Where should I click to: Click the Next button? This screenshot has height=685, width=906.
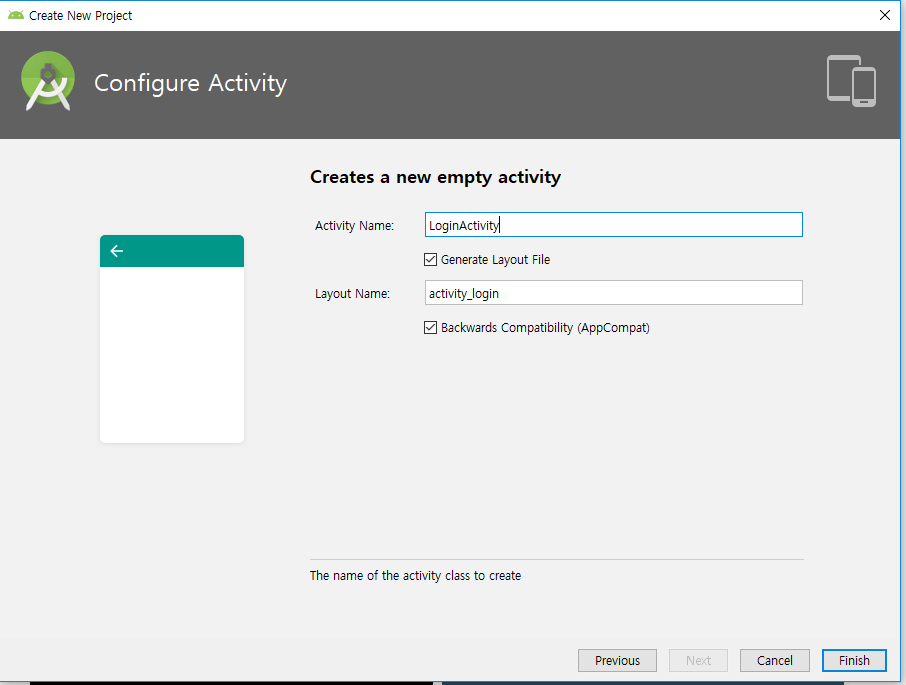pyautogui.click(x=698, y=660)
